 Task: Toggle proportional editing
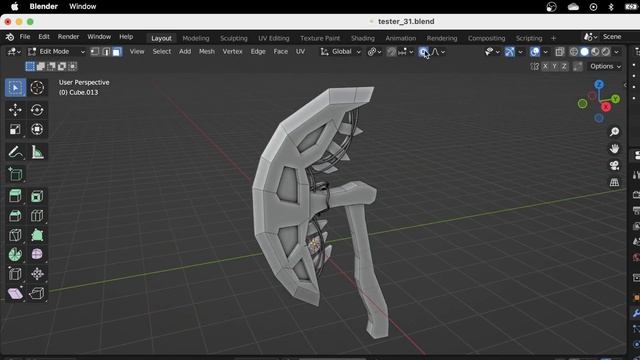pyautogui.click(x=424, y=52)
